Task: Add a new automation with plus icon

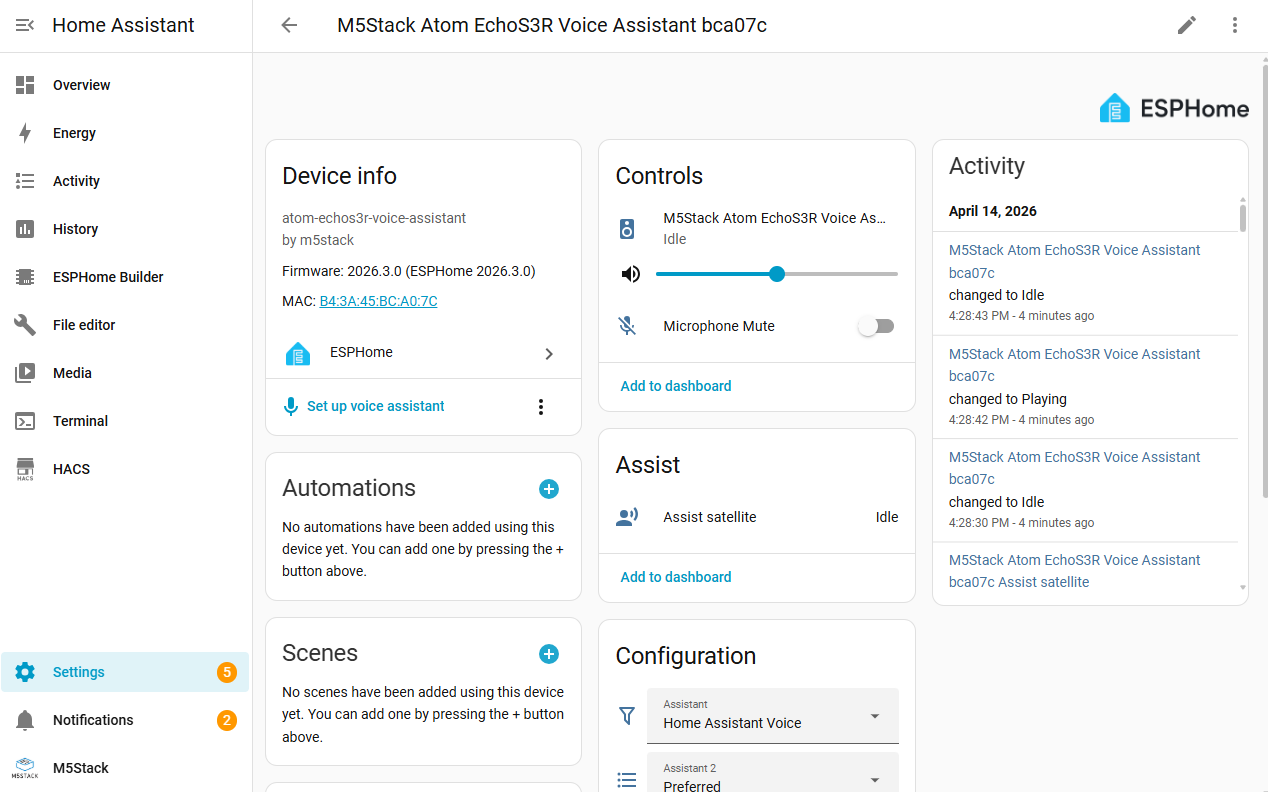Action: [549, 489]
